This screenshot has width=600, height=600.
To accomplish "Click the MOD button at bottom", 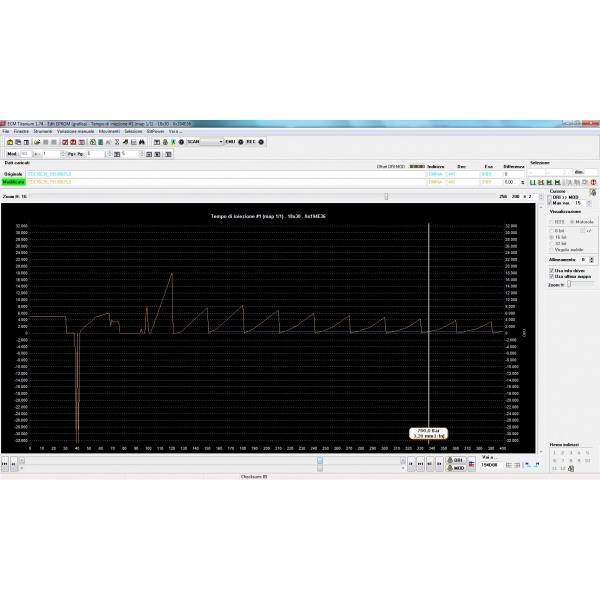I will coord(455,468).
